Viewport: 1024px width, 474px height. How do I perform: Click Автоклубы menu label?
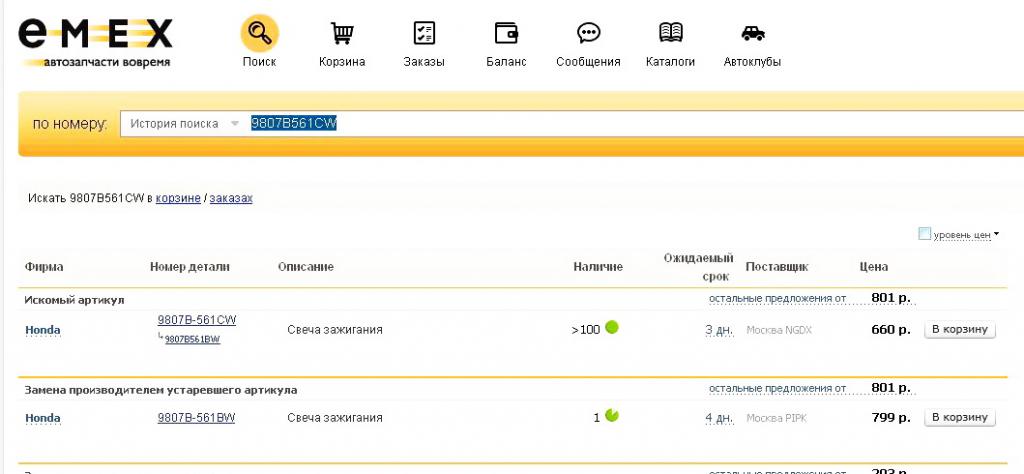[752, 62]
